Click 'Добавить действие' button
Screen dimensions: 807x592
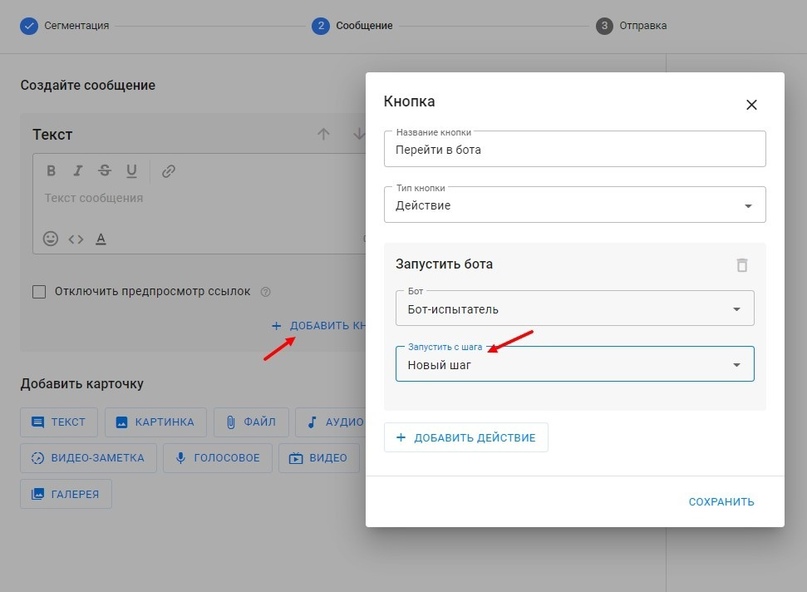tap(466, 438)
